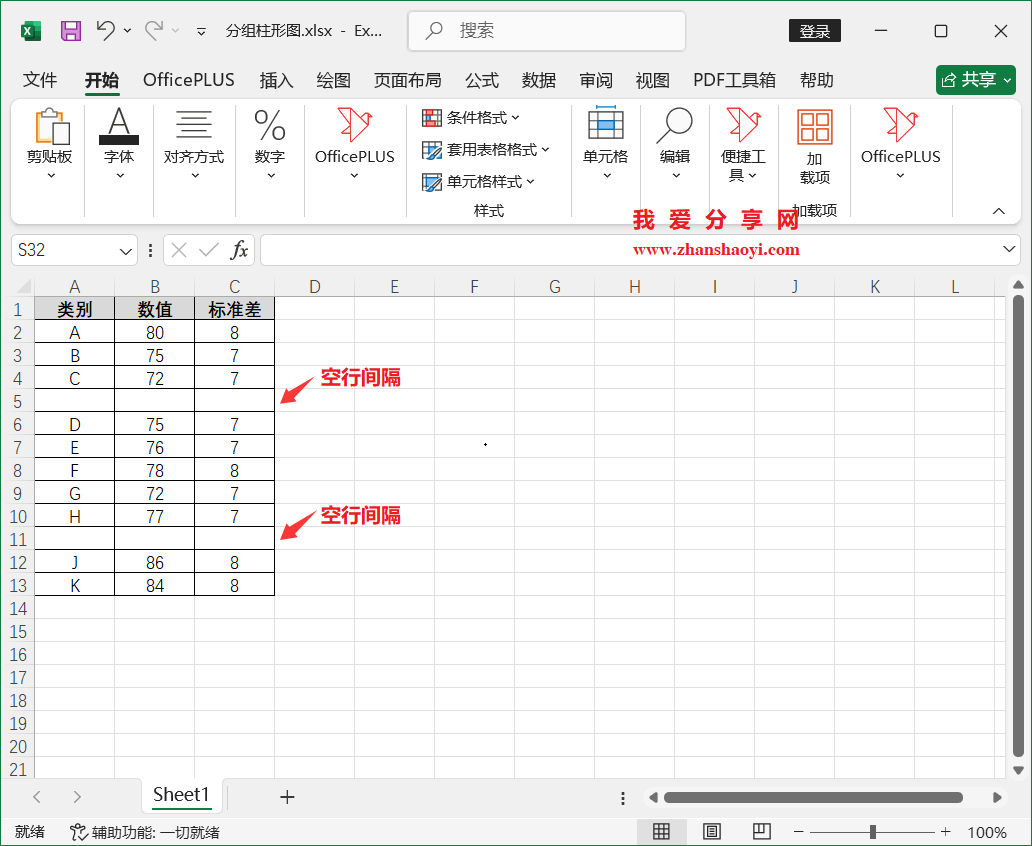Image resolution: width=1032 pixels, height=846 pixels.
Task: Click the Insert Function fx button
Action: point(240,250)
